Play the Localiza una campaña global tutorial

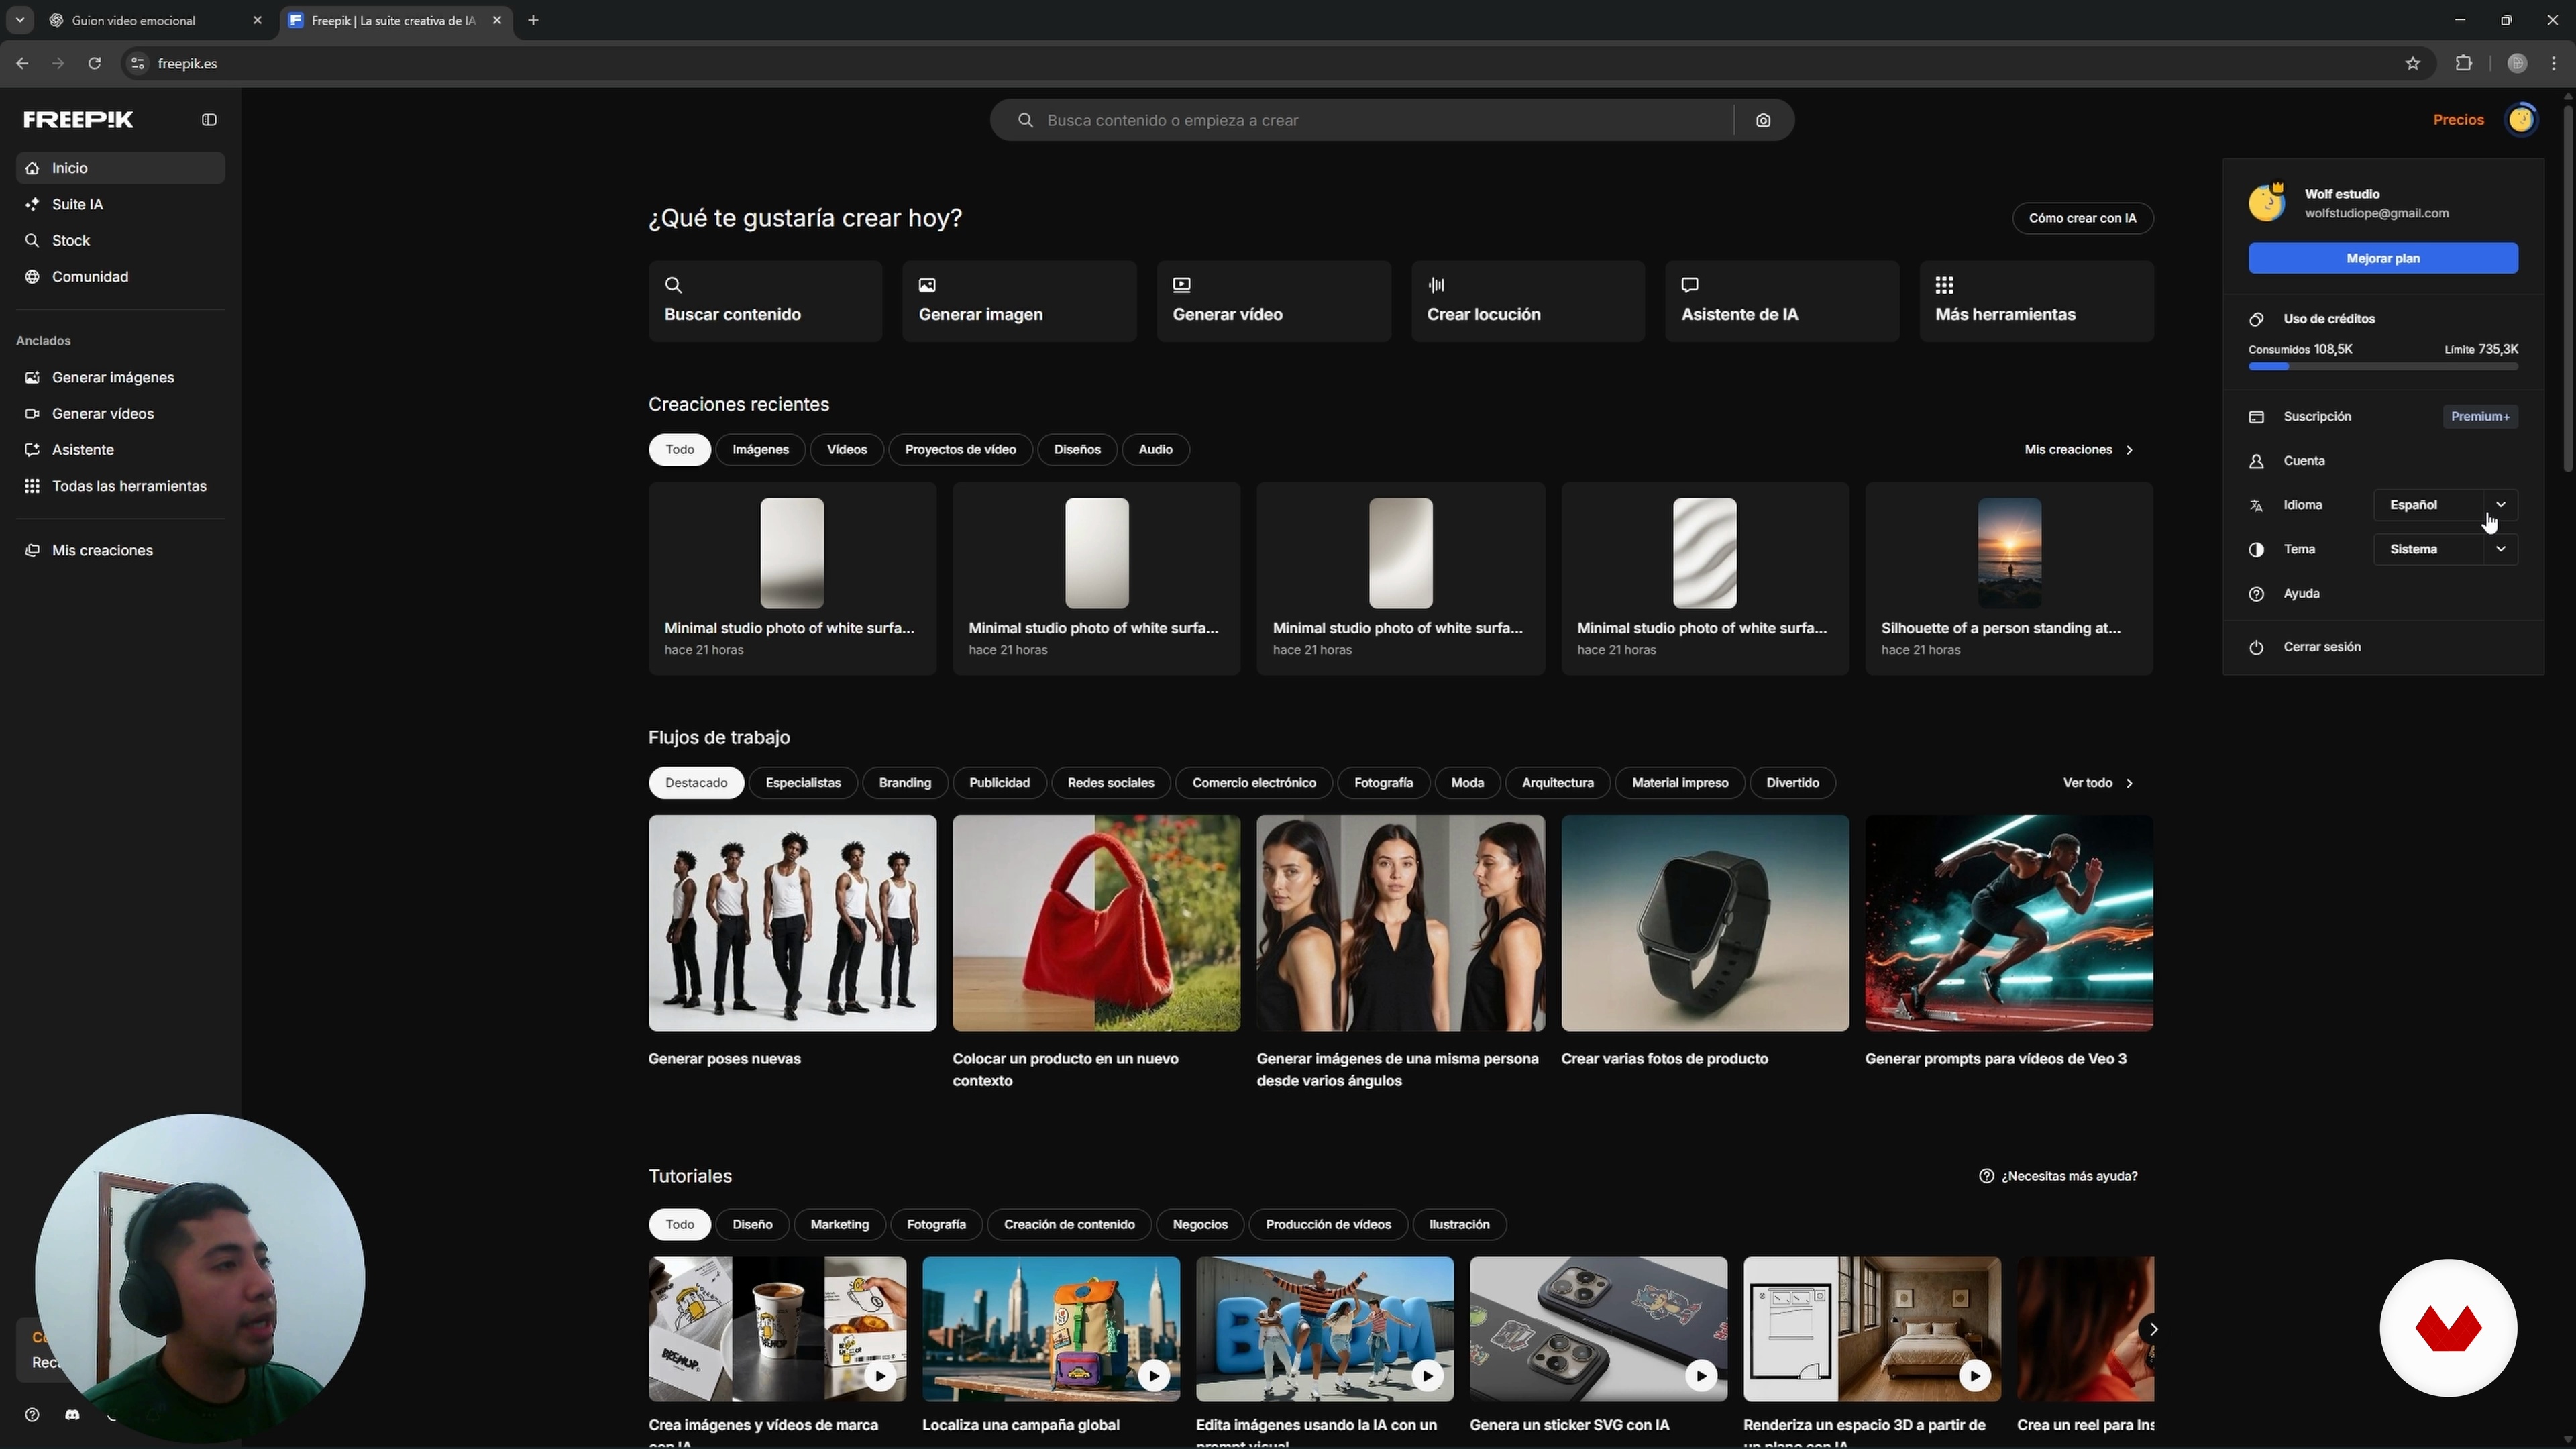(x=1153, y=1377)
